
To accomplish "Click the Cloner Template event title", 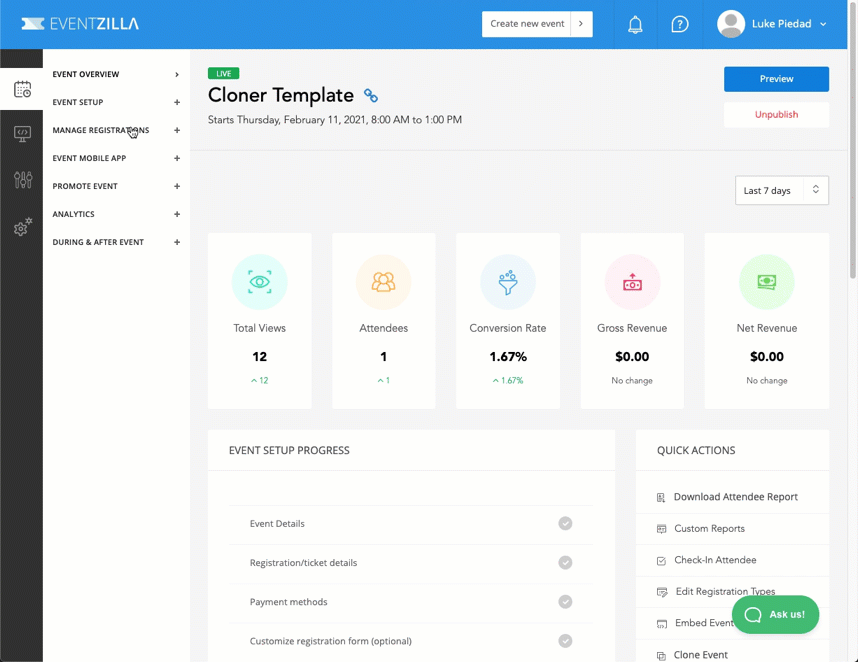I will click(x=281, y=95).
